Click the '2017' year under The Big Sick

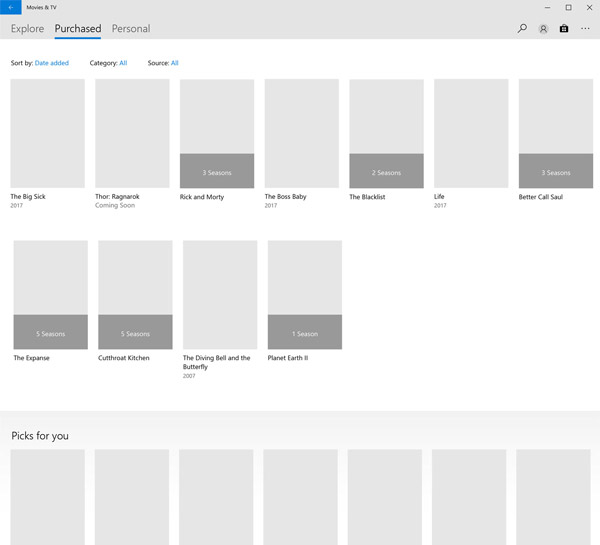coord(16,206)
